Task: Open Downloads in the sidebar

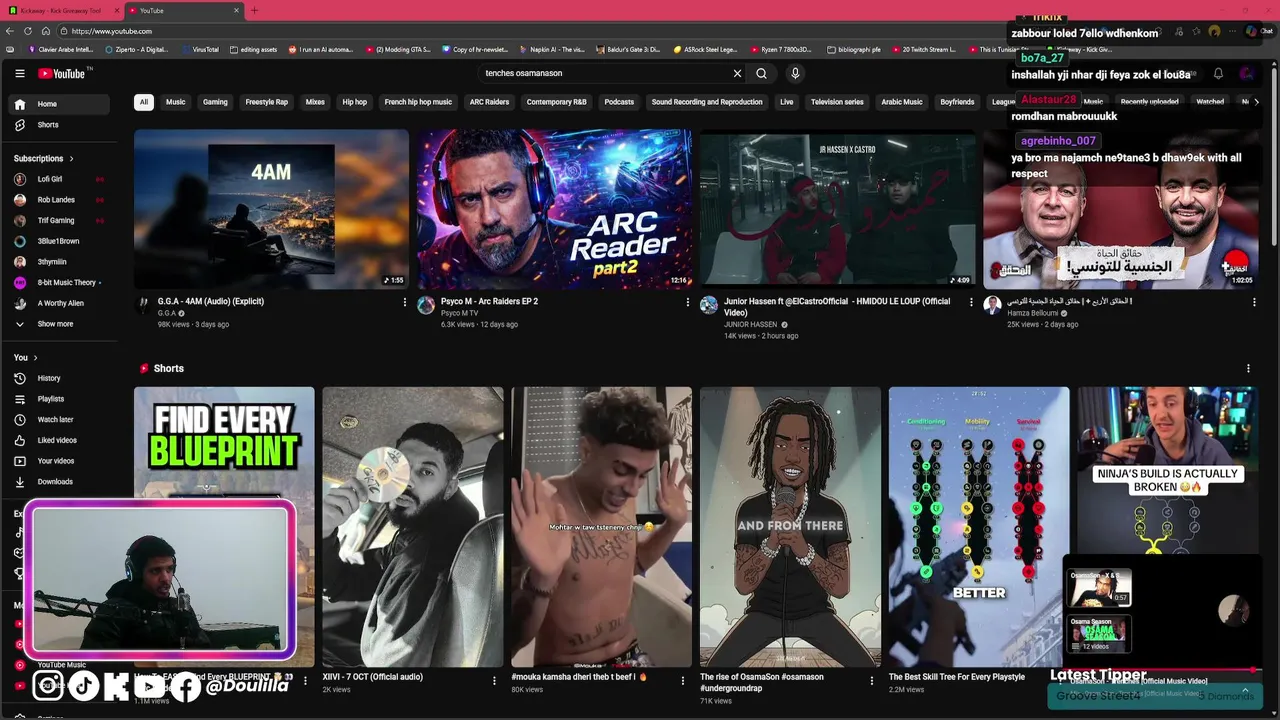Action: point(59,482)
